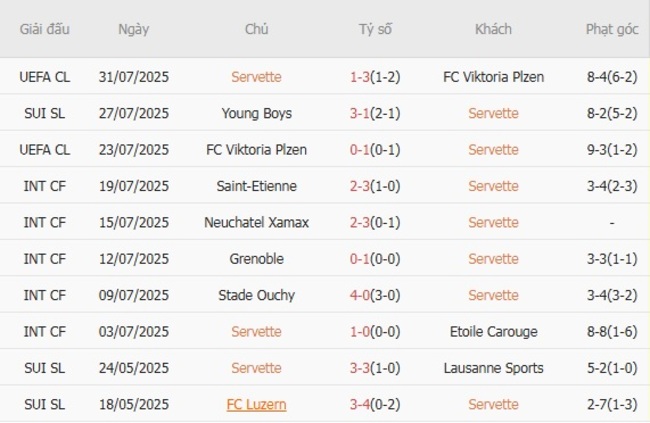The width and height of the screenshot is (650, 423).
Task: Select Servette home team on 03/07/2025
Action: [x=256, y=331]
